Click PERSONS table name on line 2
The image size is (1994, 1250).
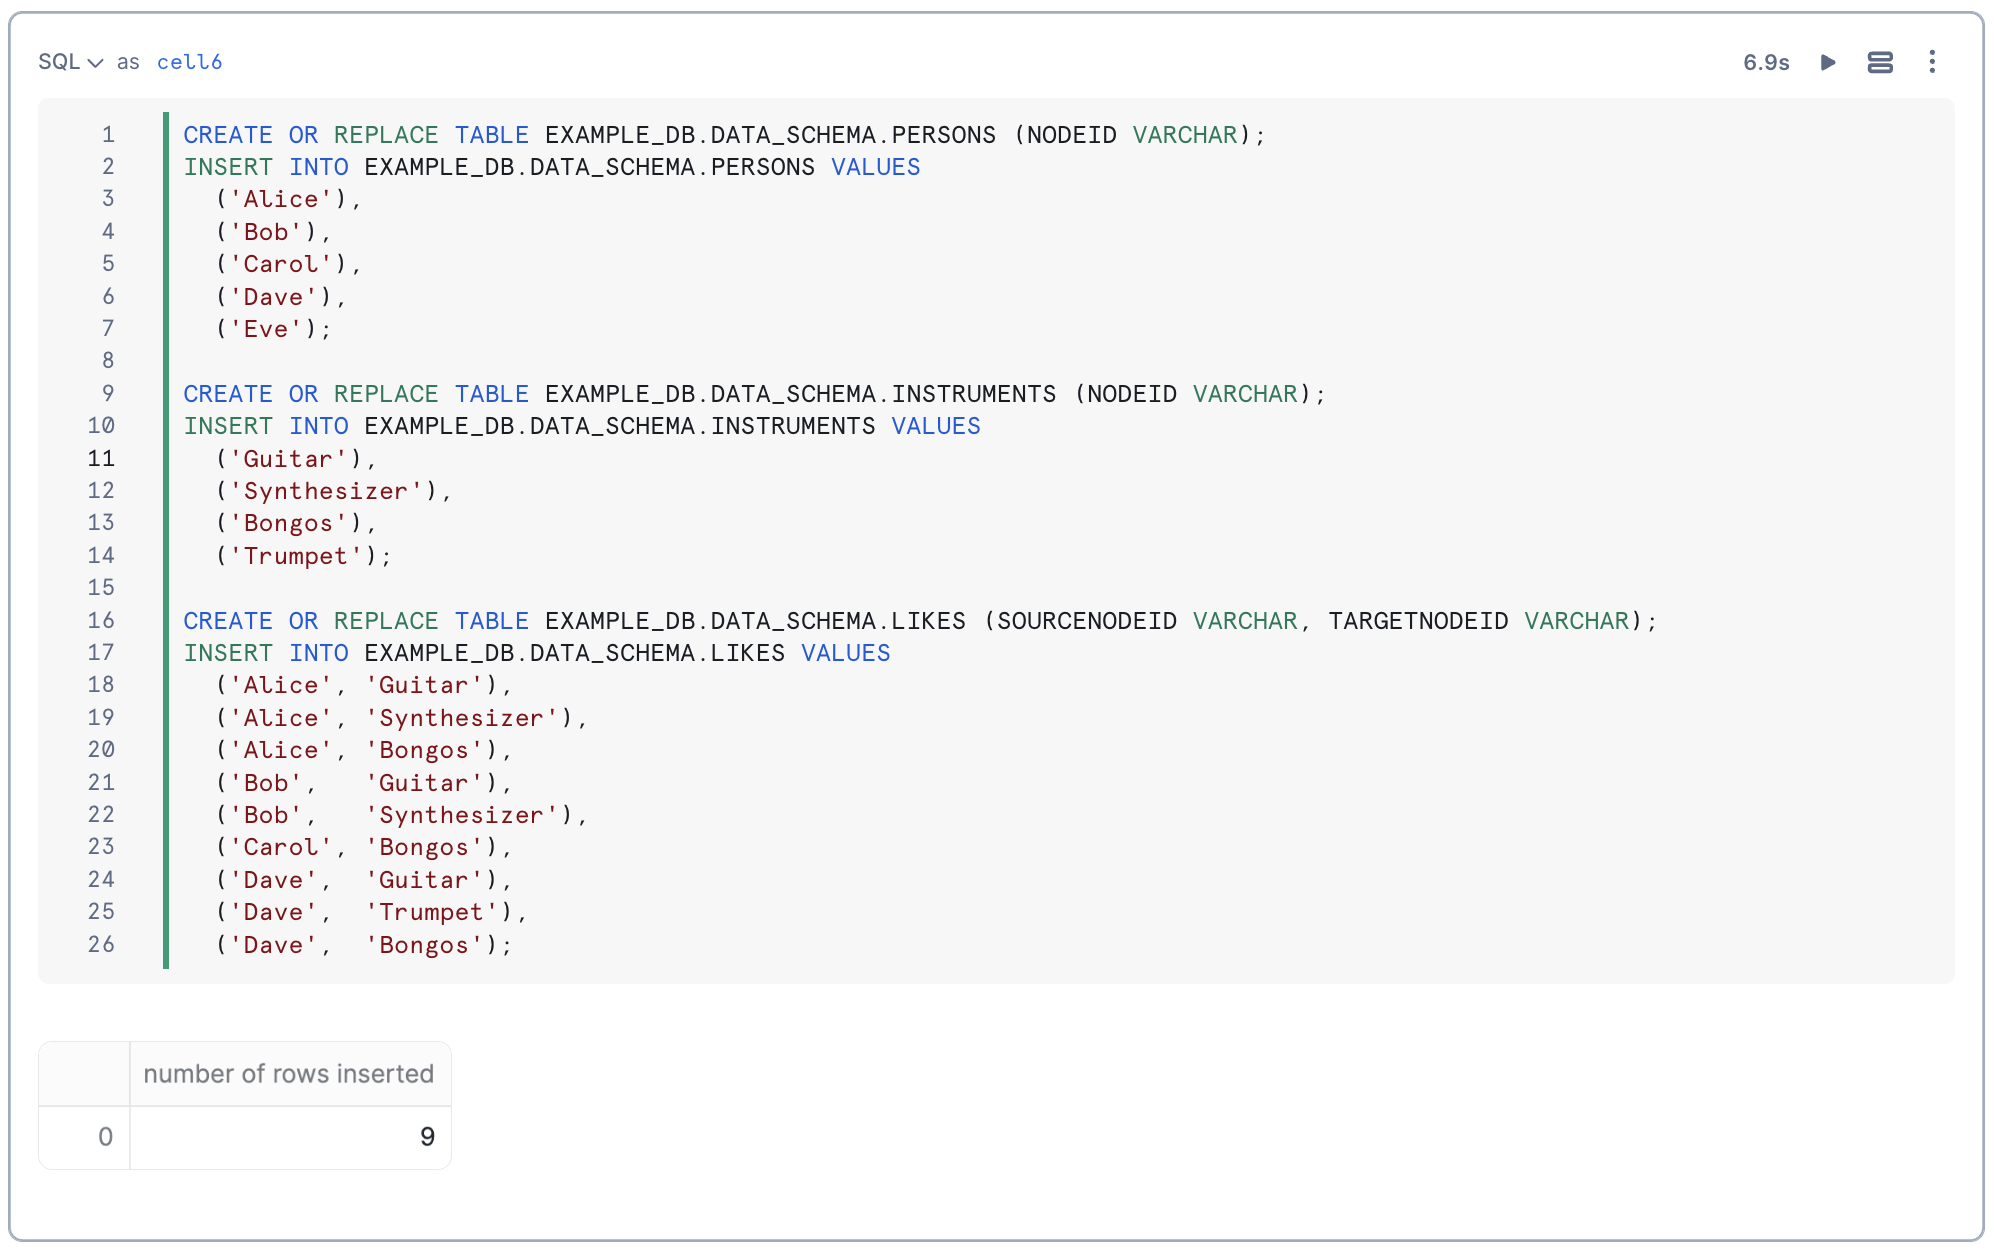[763, 167]
